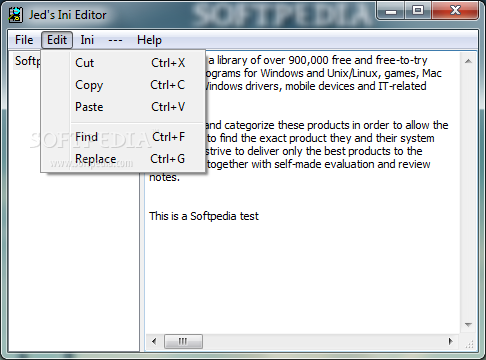The width and height of the screenshot is (486, 360).
Task: Open the File menu
Action: pos(24,40)
